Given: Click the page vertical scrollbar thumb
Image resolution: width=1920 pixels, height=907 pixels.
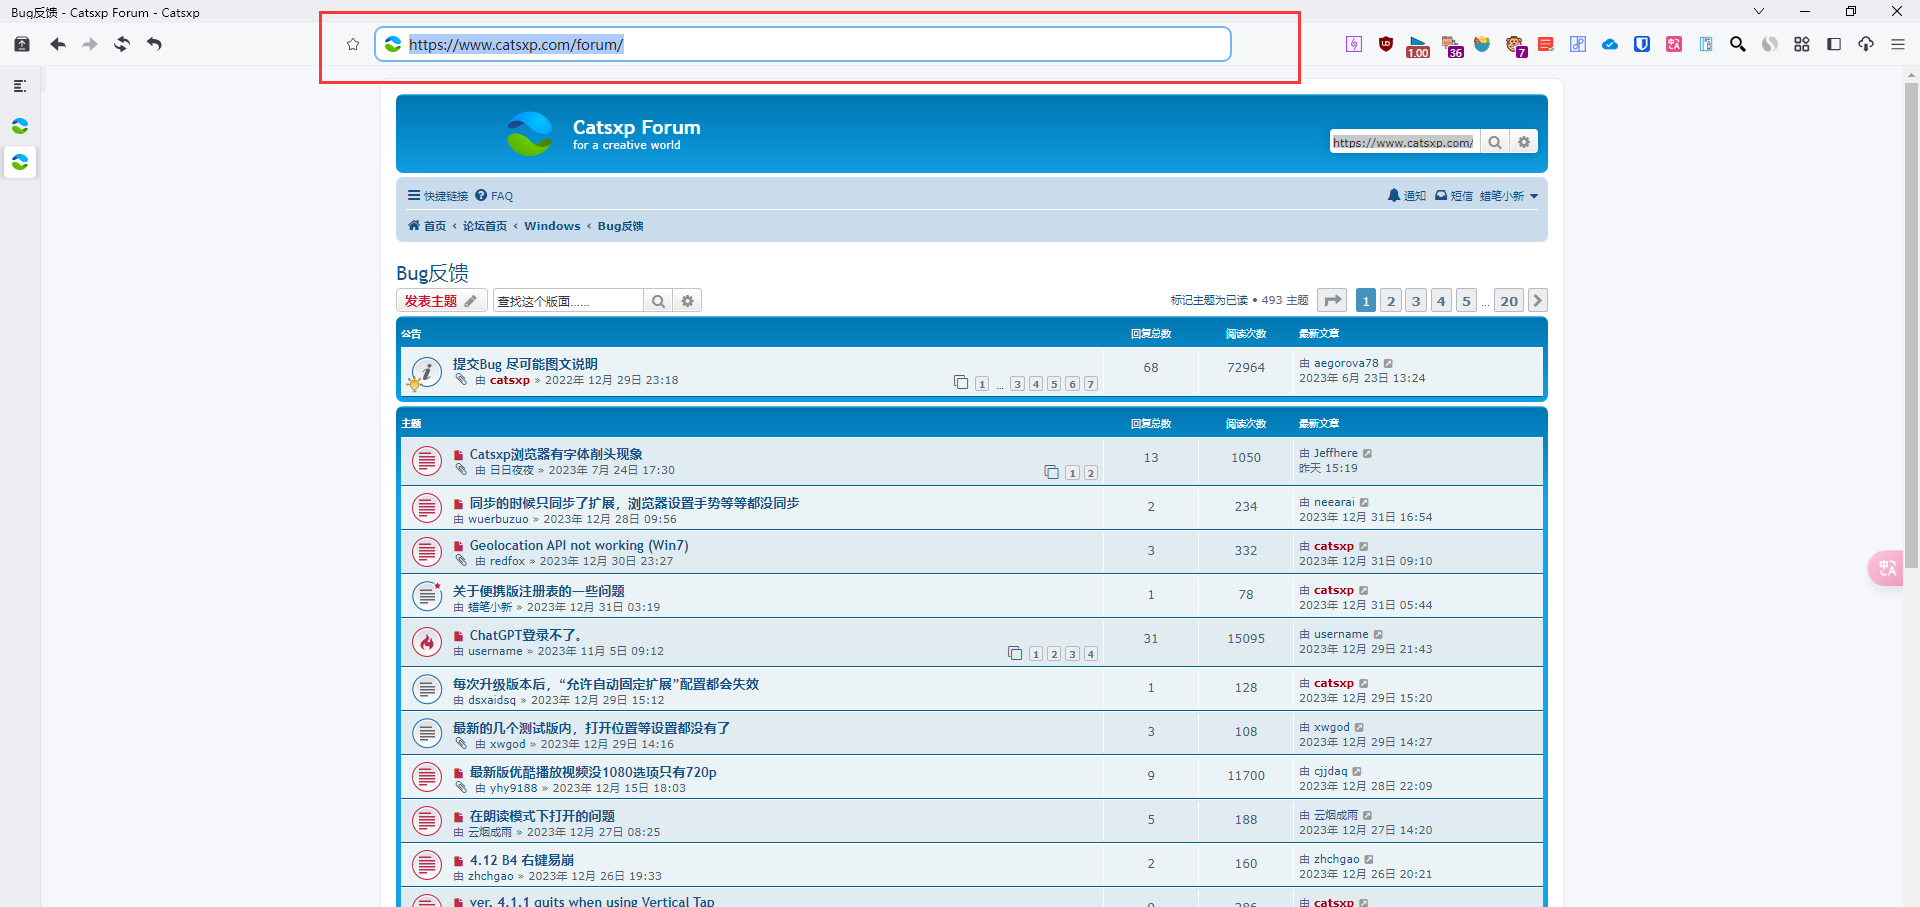Looking at the screenshot, I should pyautogui.click(x=1912, y=326).
